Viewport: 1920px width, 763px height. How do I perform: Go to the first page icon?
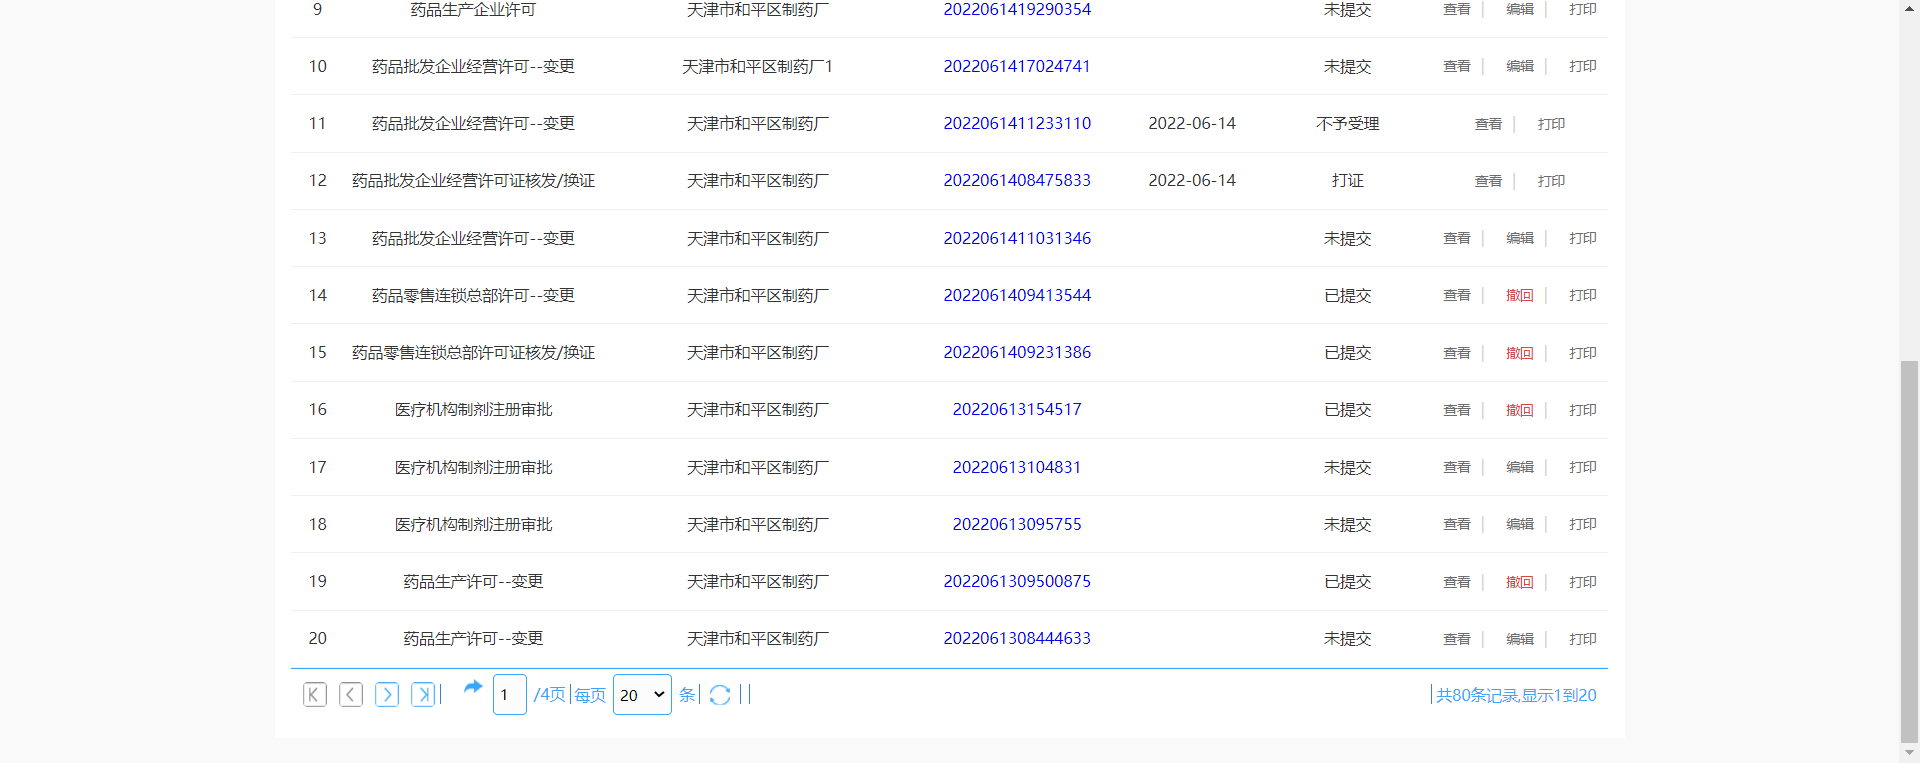coord(315,695)
